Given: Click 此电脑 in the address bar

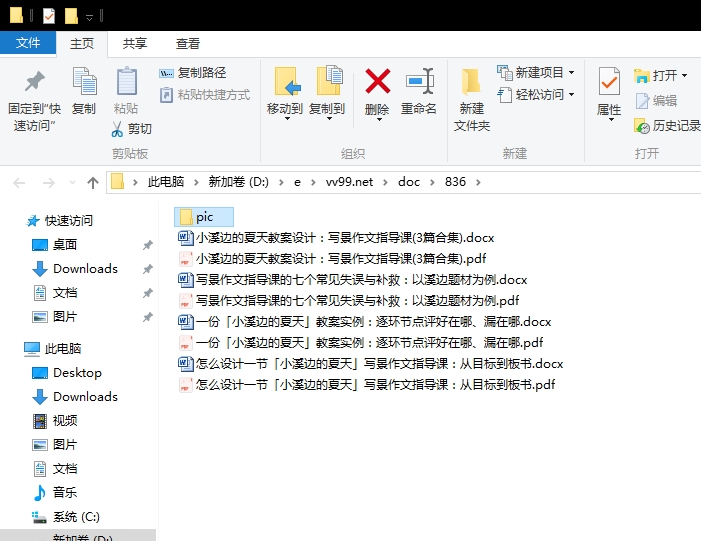Looking at the screenshot, I should 166,182.
